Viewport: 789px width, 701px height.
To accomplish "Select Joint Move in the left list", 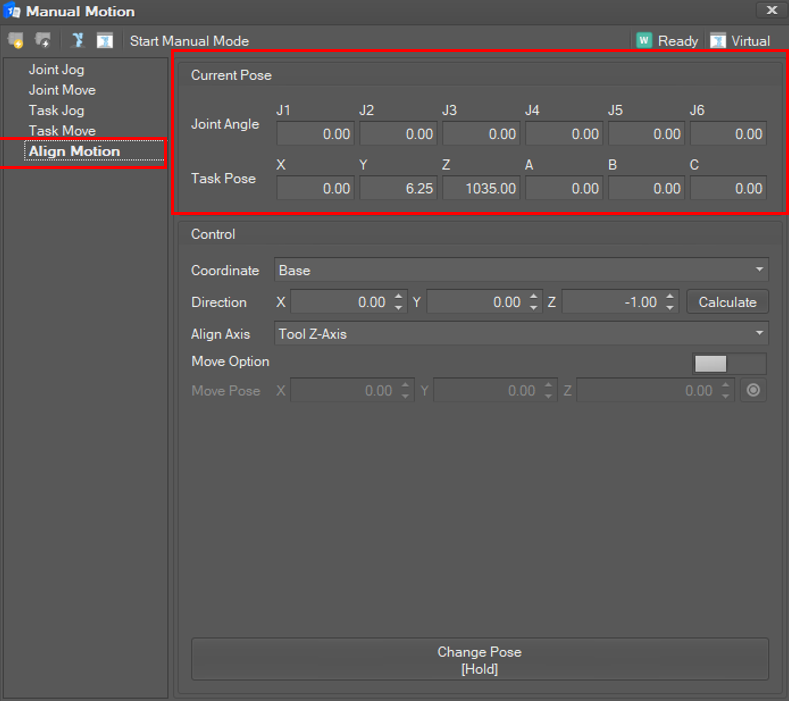I will click(62, 90).
